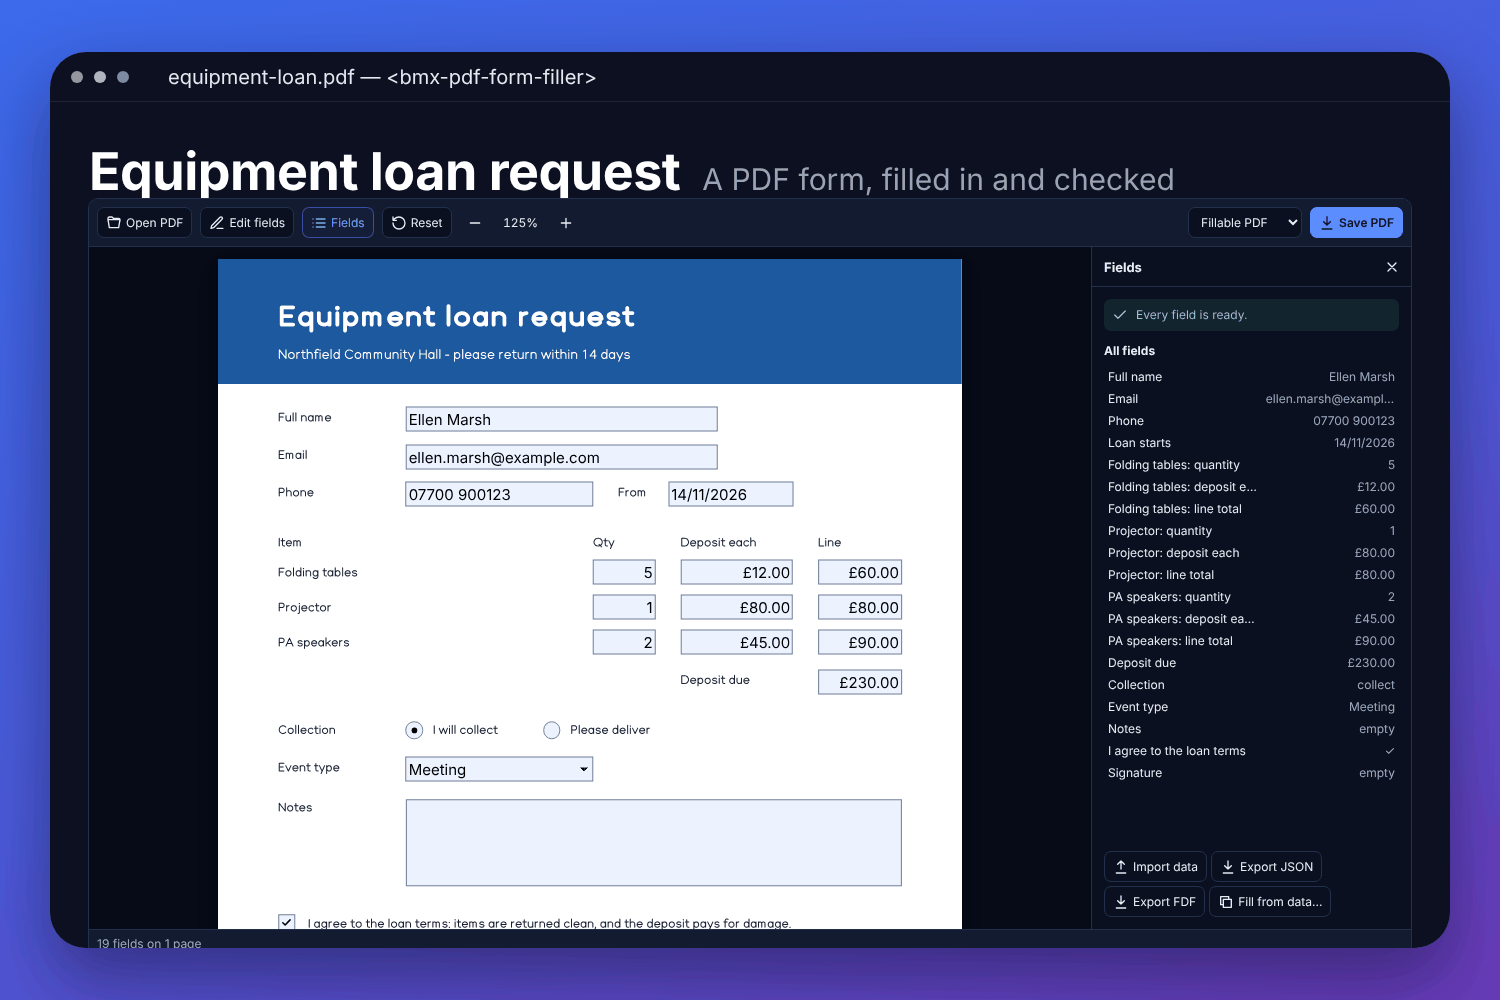The image size is (1500, 1000).
Task: Click the Import data button
Action: 1155,867
